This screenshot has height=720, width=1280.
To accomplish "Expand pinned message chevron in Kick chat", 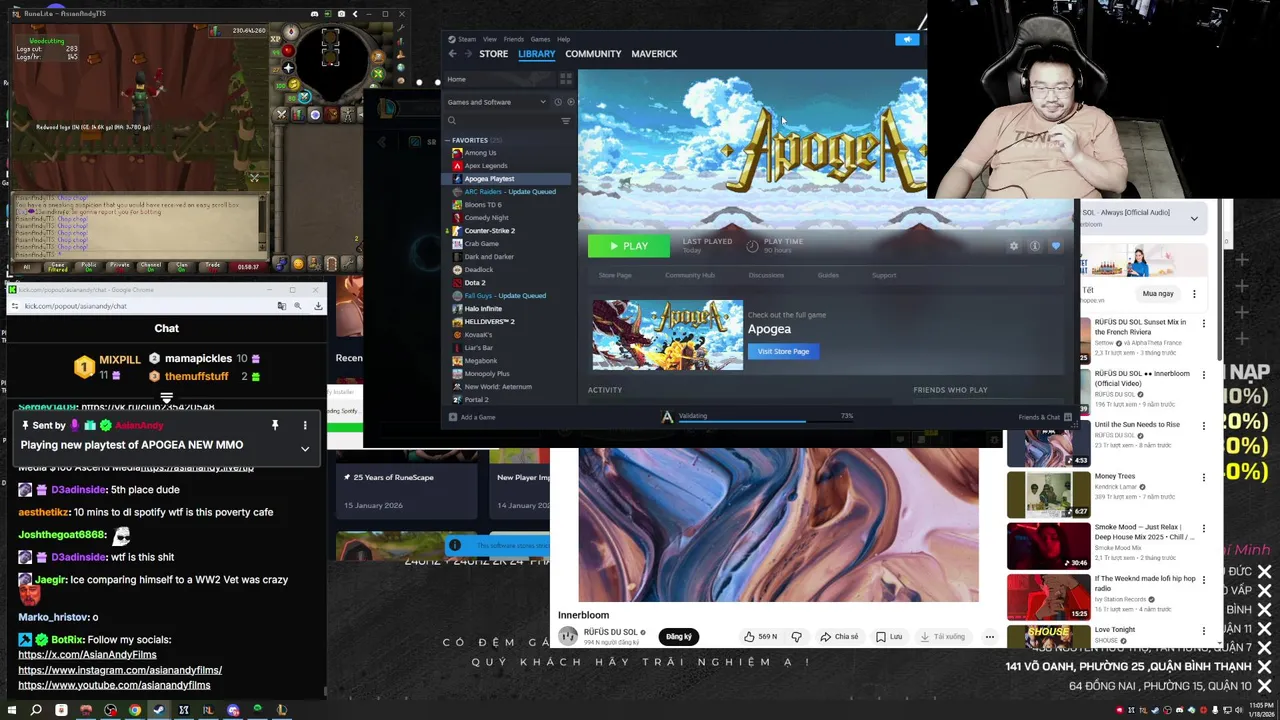I will pyautogui.click(x=305, y=449).
